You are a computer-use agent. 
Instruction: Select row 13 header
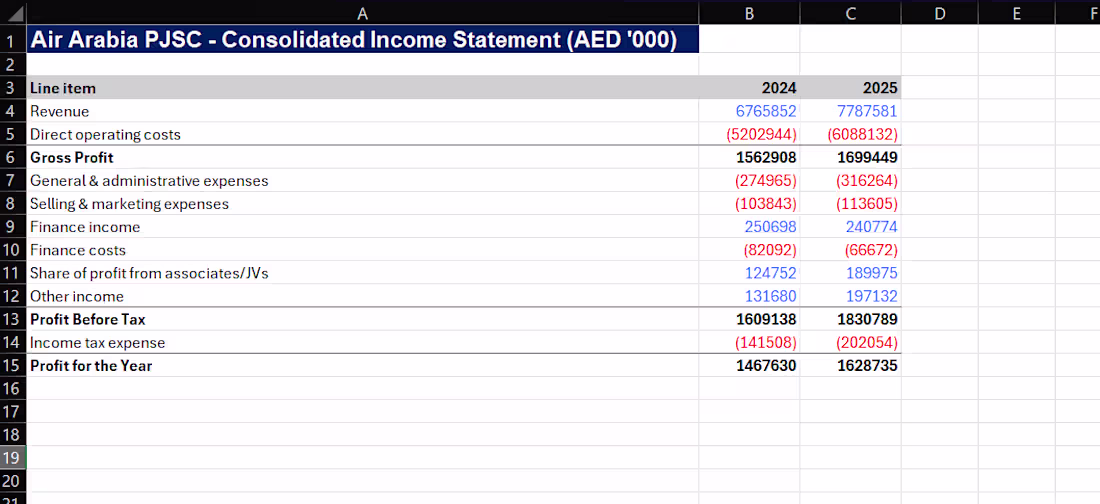pos(13,319)
